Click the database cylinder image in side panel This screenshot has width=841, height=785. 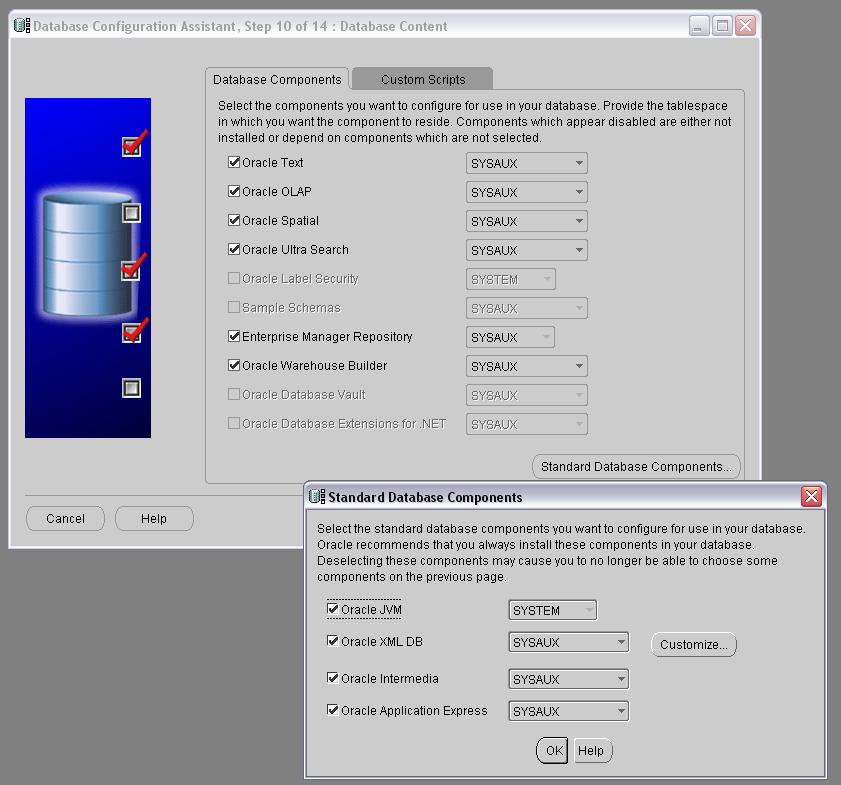click(x=88, y=255)
